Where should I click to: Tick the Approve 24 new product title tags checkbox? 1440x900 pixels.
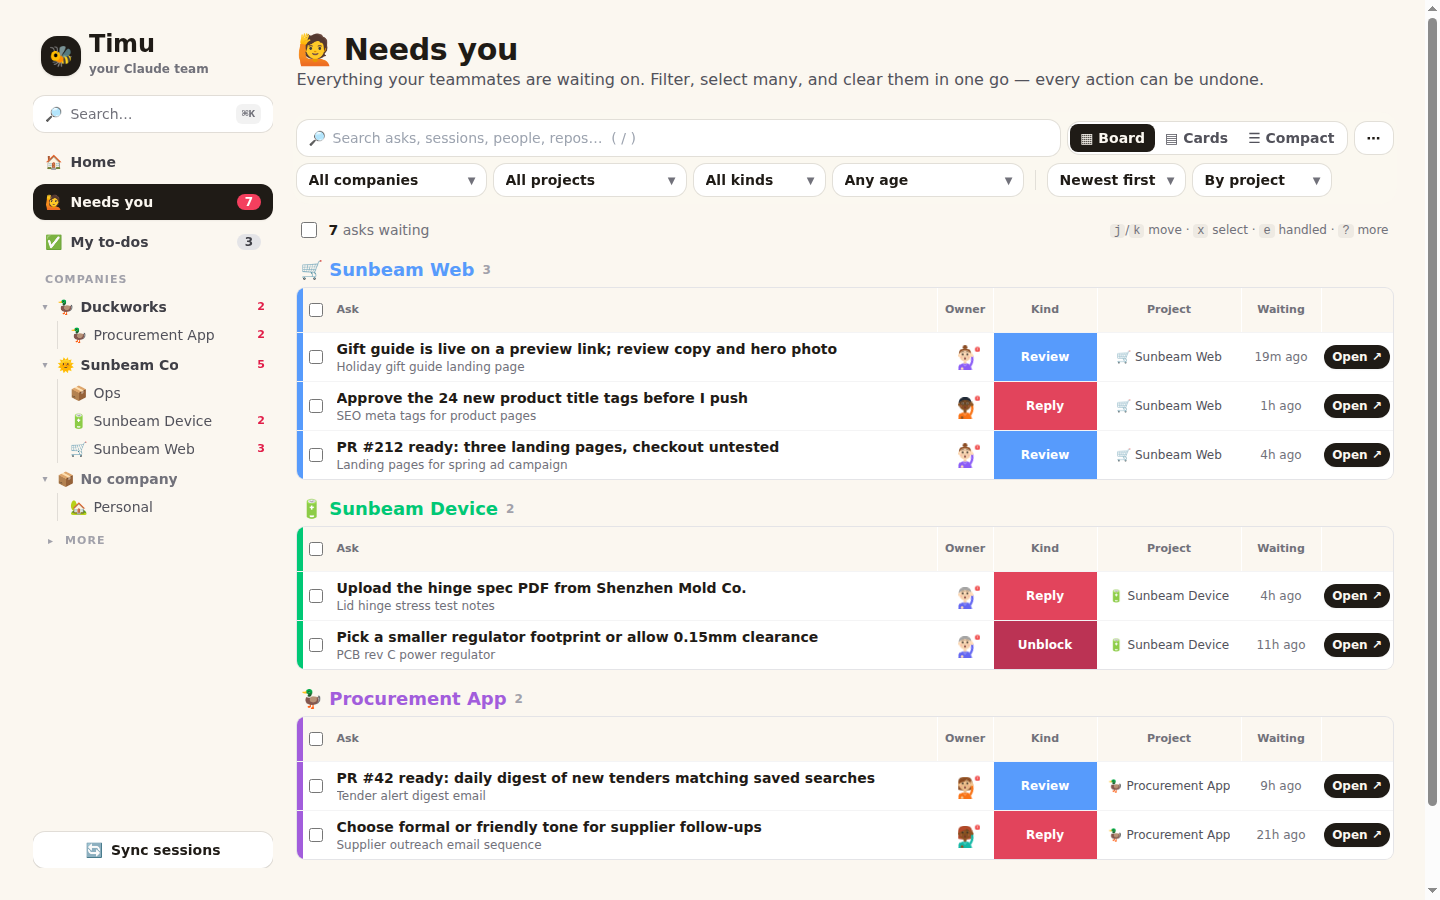316,406
